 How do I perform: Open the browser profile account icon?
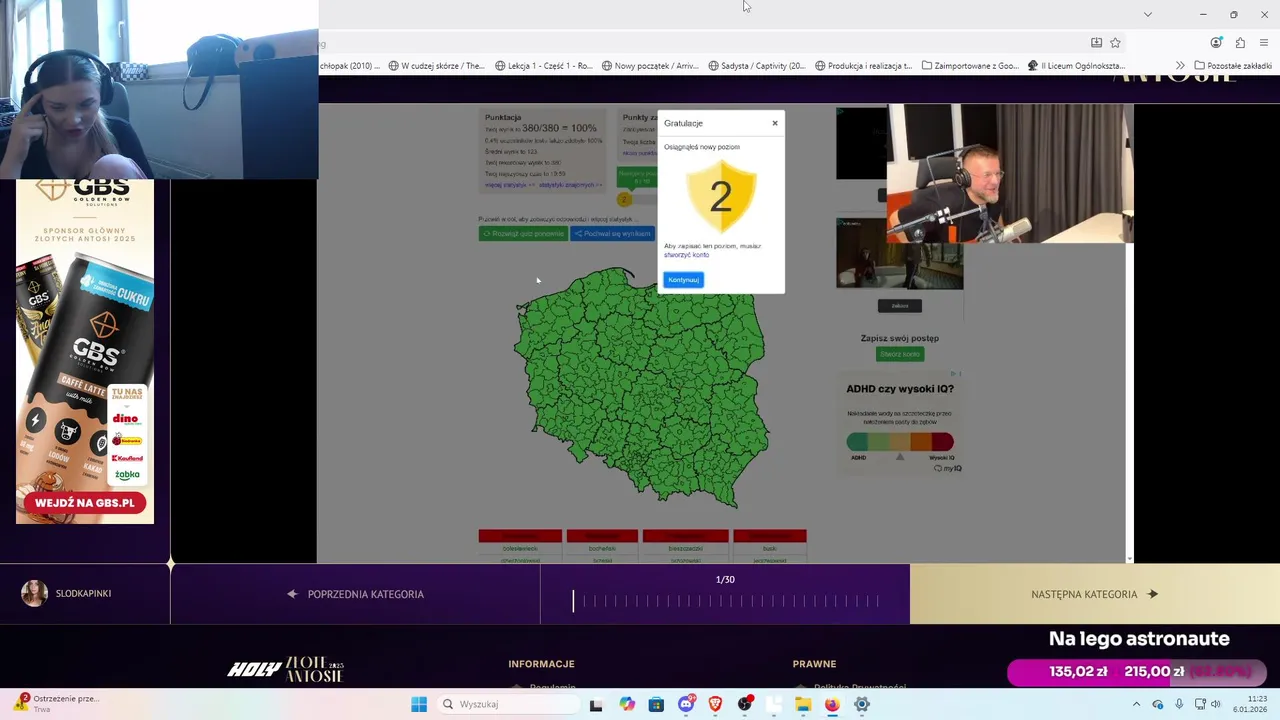tap(1216, 43)
